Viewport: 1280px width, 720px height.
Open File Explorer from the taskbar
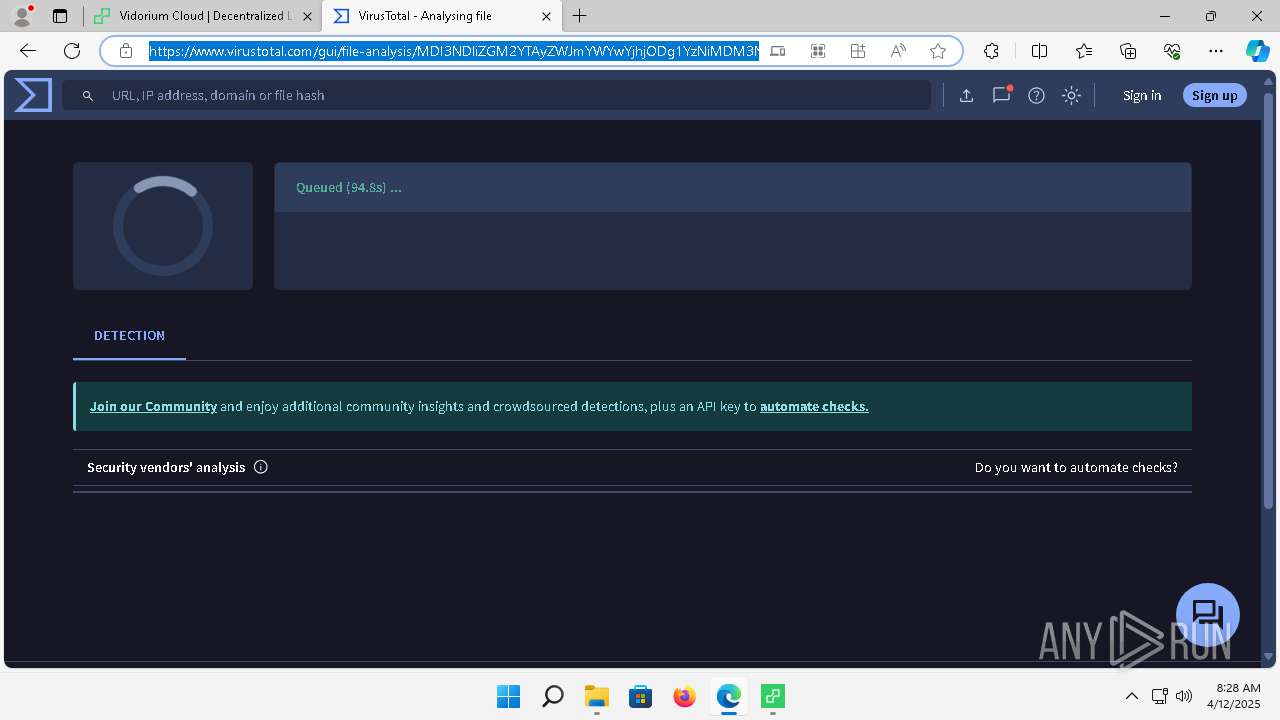click(x=597, y=696)
